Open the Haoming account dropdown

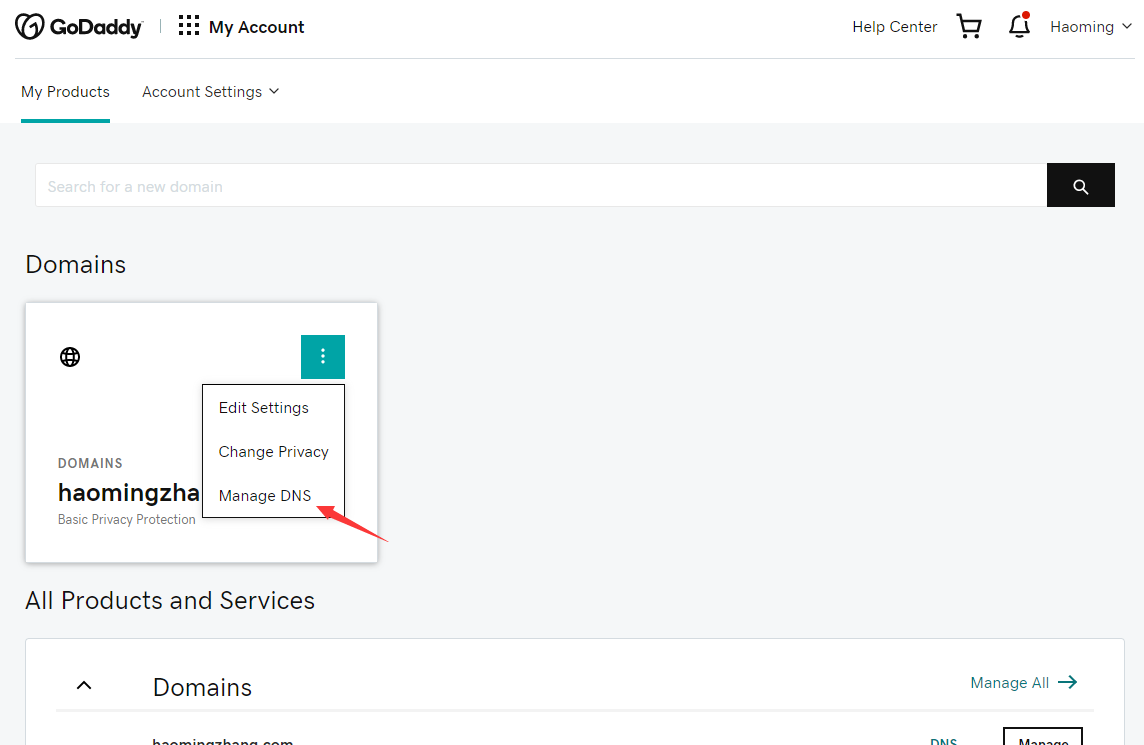[x=1091, y=27]
